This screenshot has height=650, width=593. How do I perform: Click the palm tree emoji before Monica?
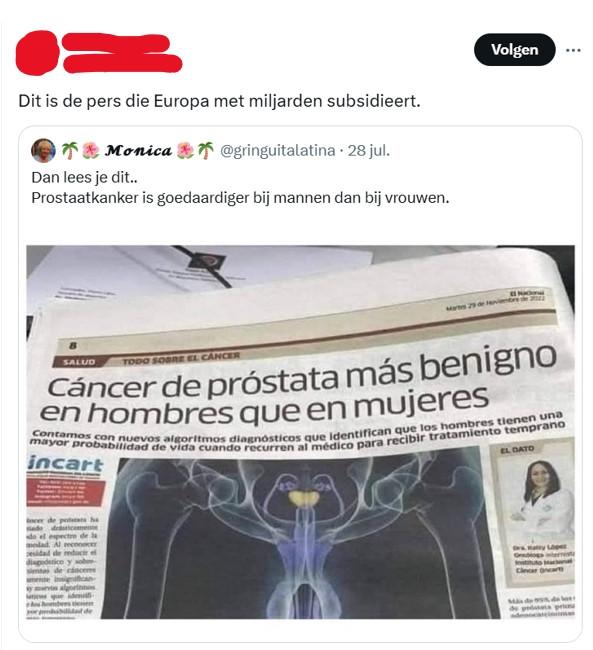tap(70, 150)
